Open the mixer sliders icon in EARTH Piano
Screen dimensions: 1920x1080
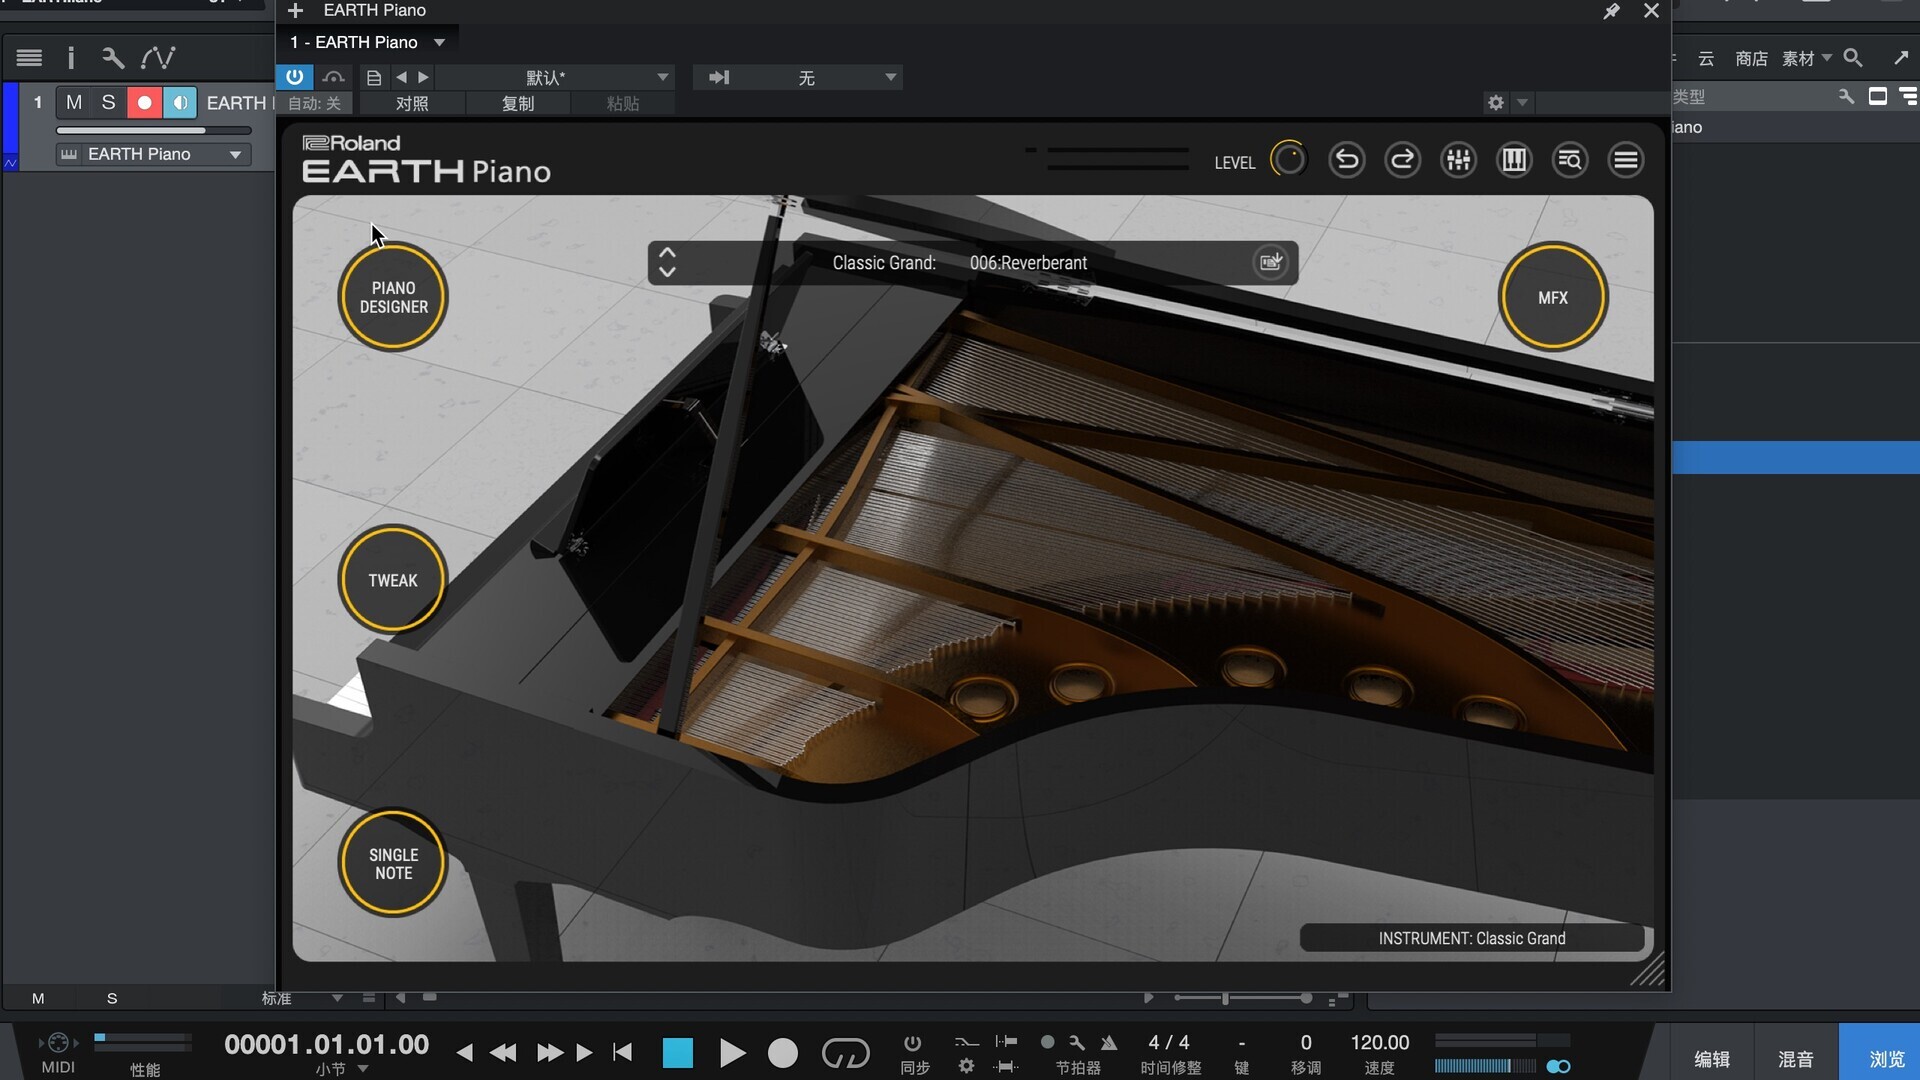click(x=1459, y=160)
